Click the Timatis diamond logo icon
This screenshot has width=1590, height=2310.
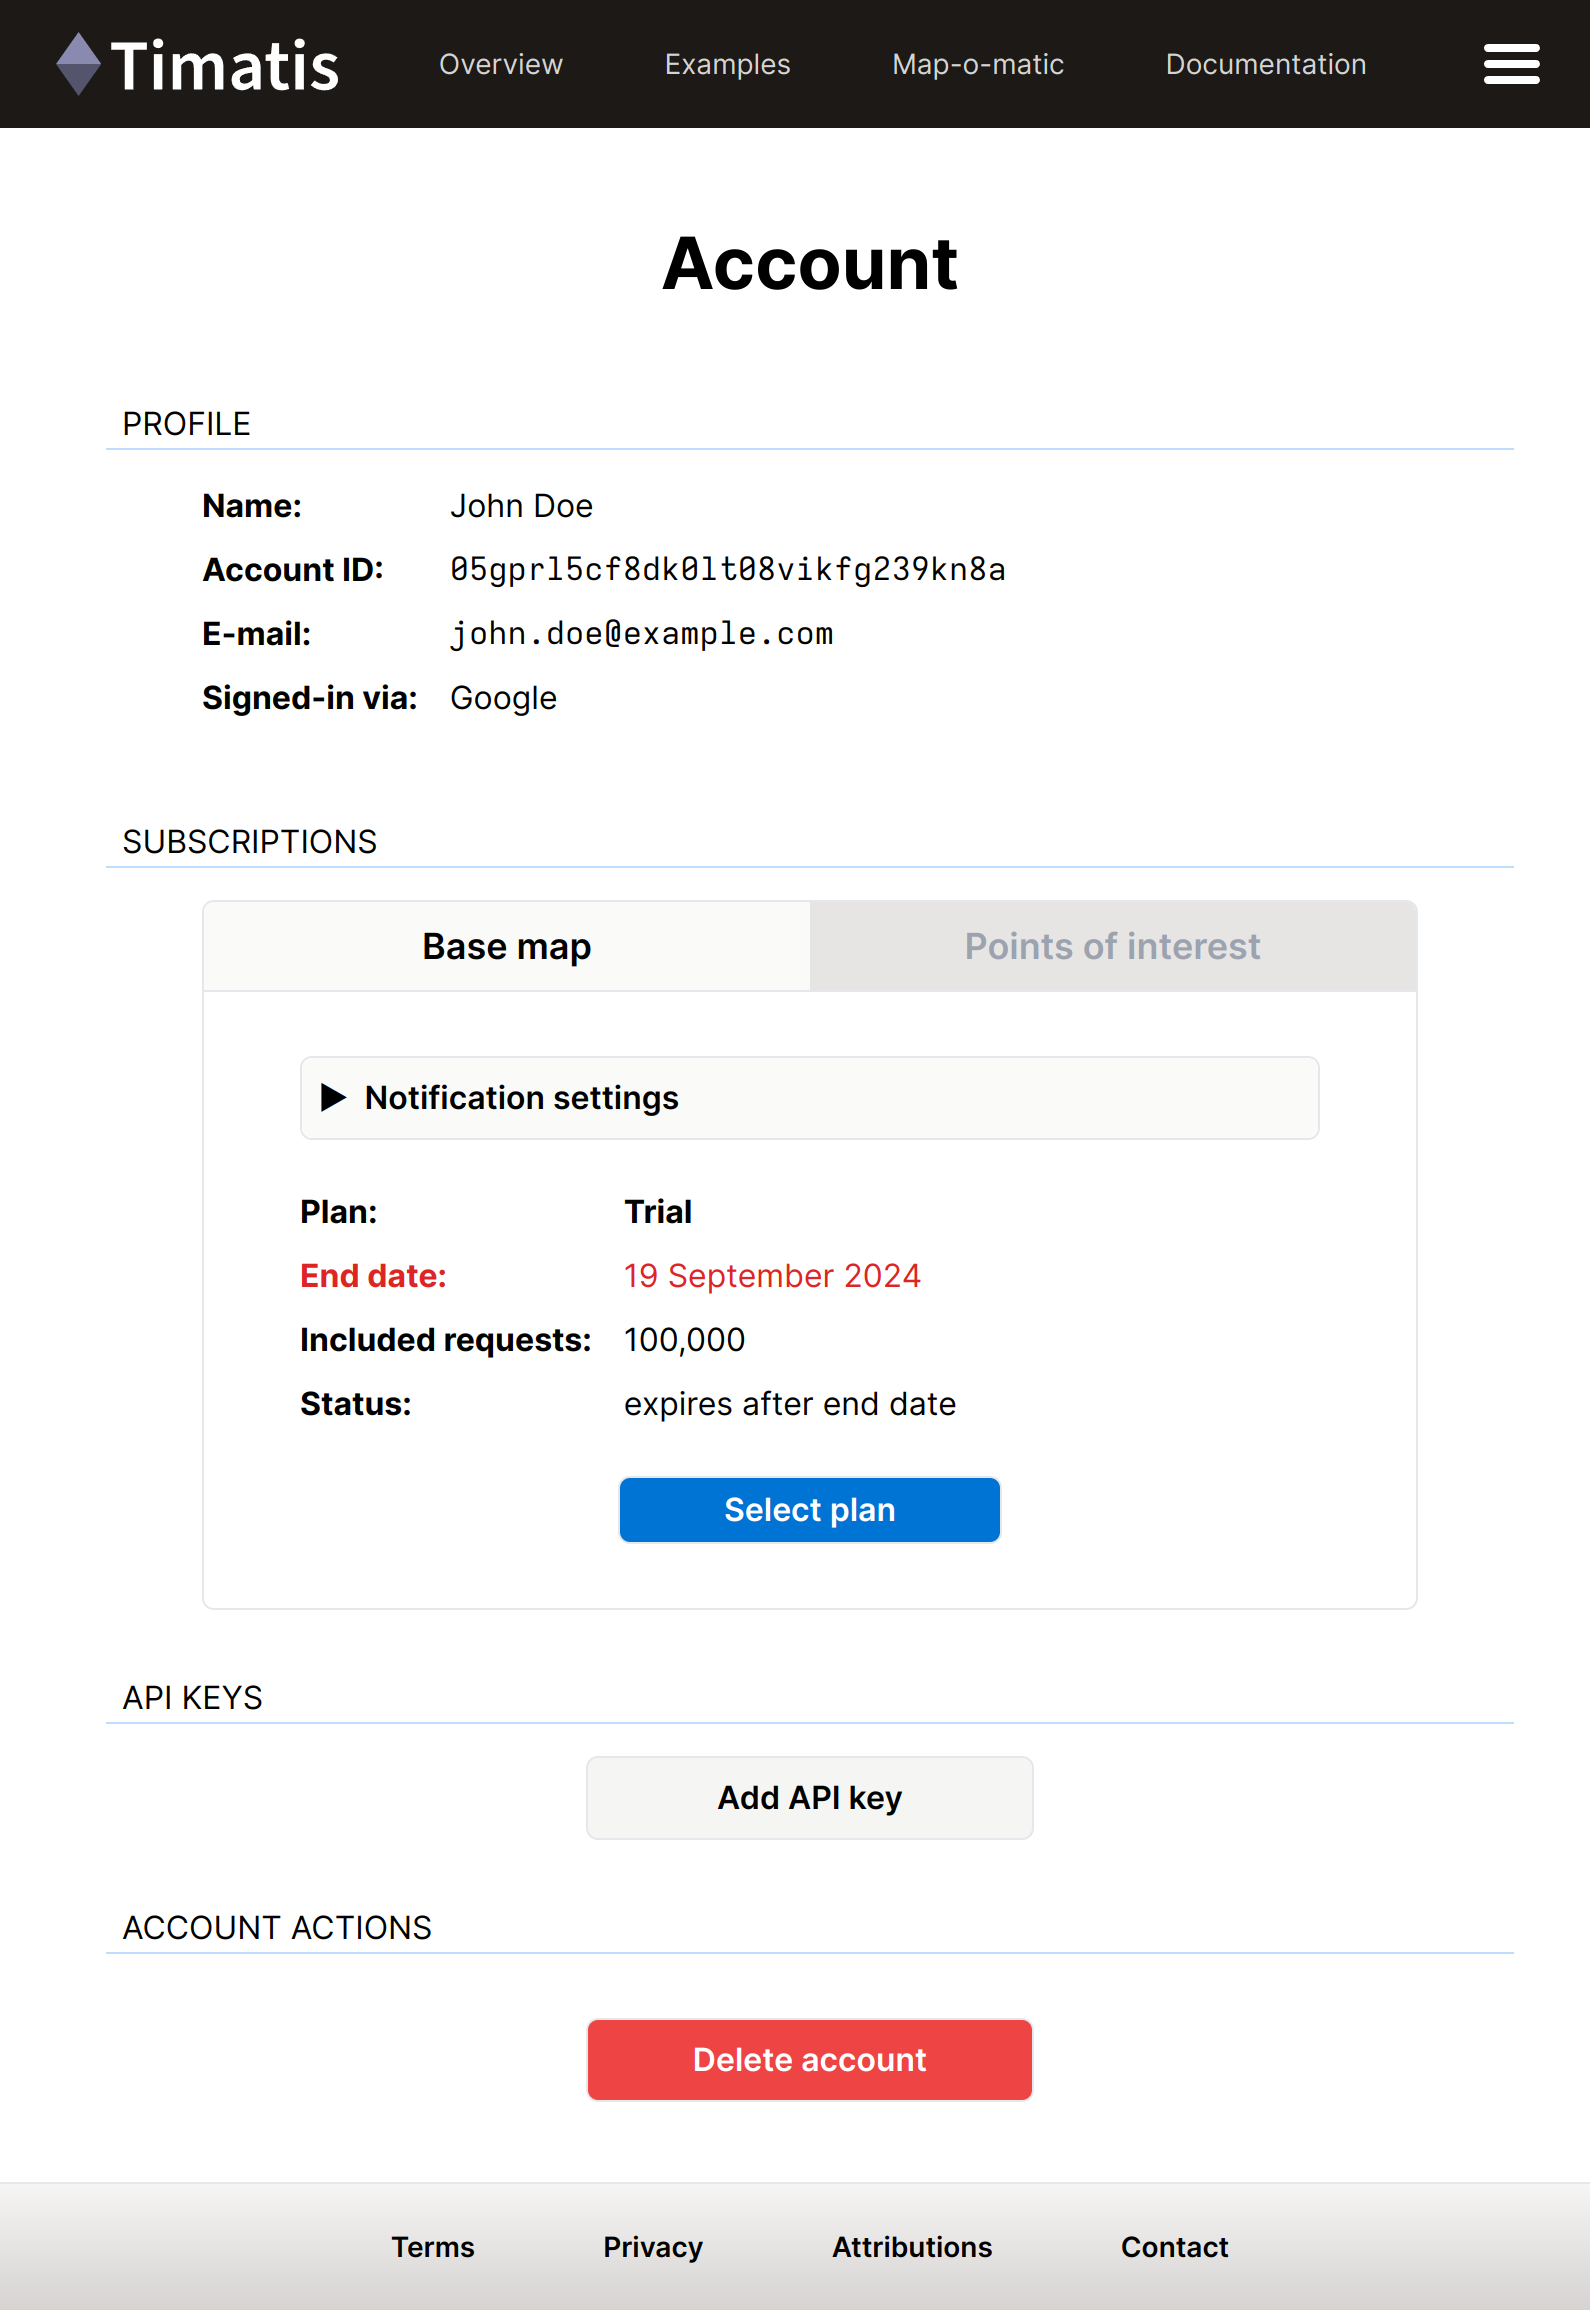pos(78,64)
